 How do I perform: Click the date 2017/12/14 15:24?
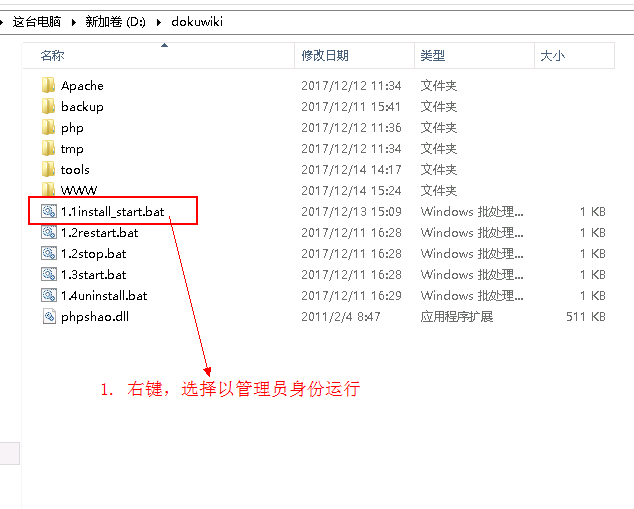click(351, 191)
